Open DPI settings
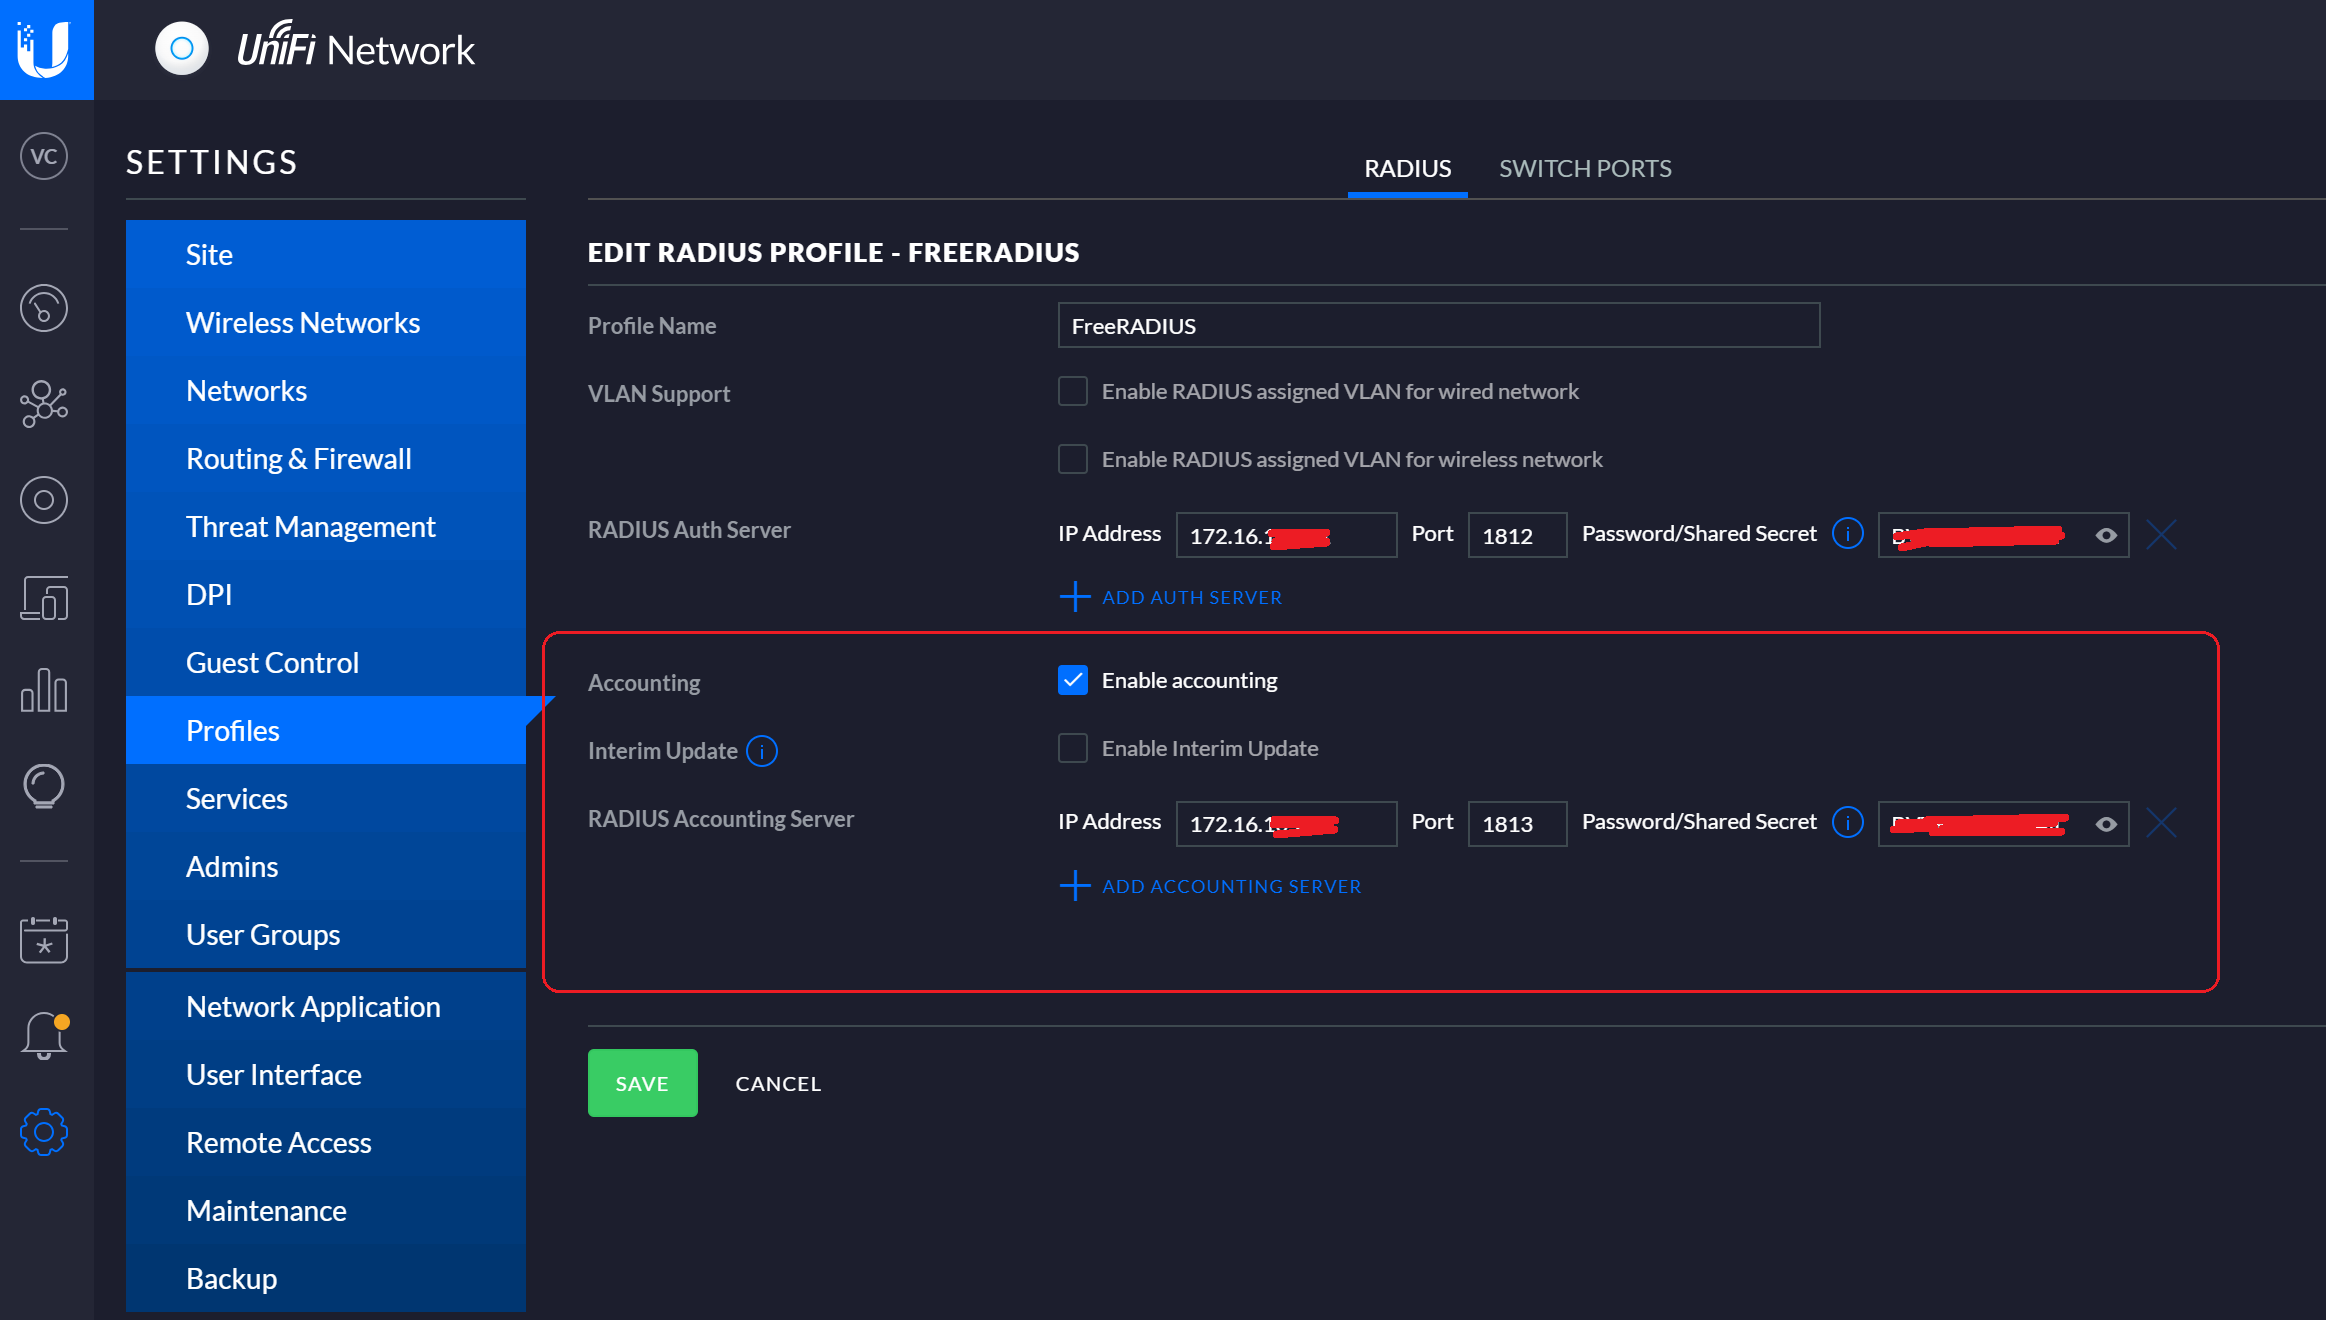This screenshot has width=2326, height=1320. [x=326, y=594]
